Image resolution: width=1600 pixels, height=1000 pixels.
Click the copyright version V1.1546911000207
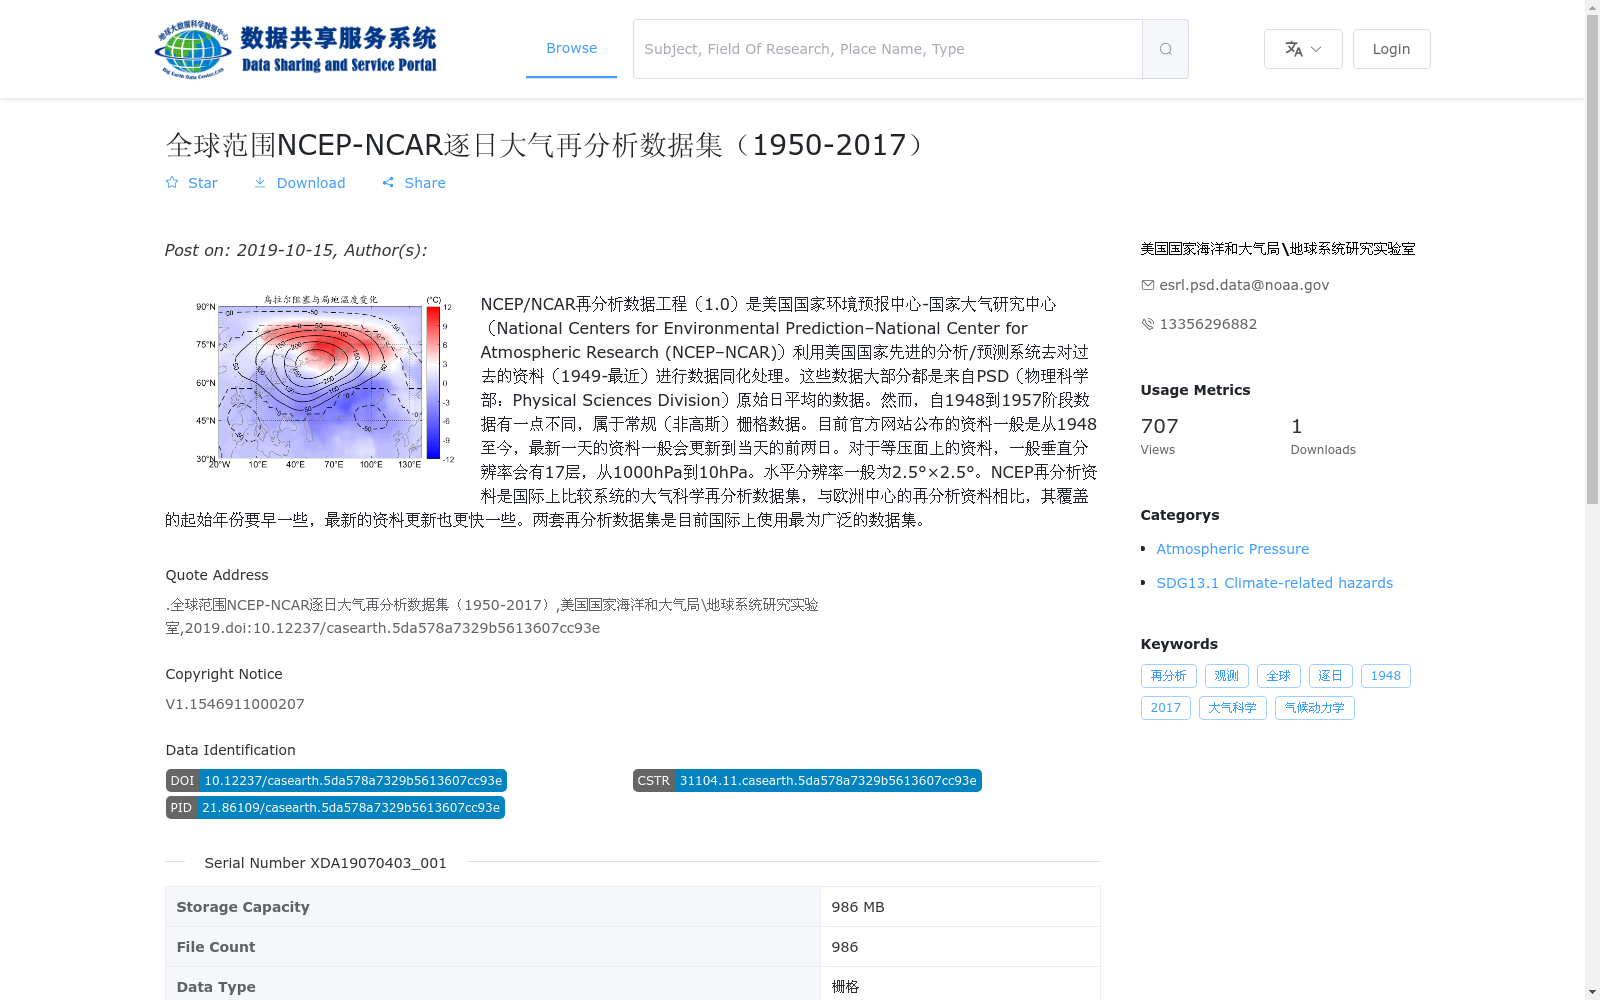click(x=235, y=704)
